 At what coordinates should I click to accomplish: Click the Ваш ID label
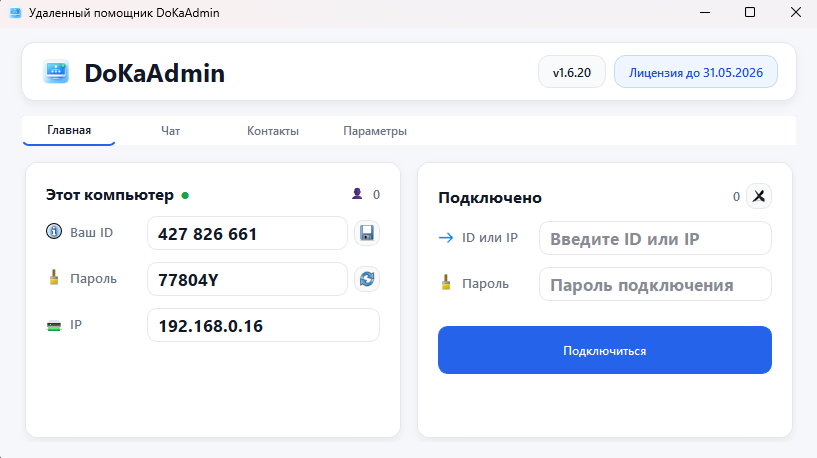92,232
